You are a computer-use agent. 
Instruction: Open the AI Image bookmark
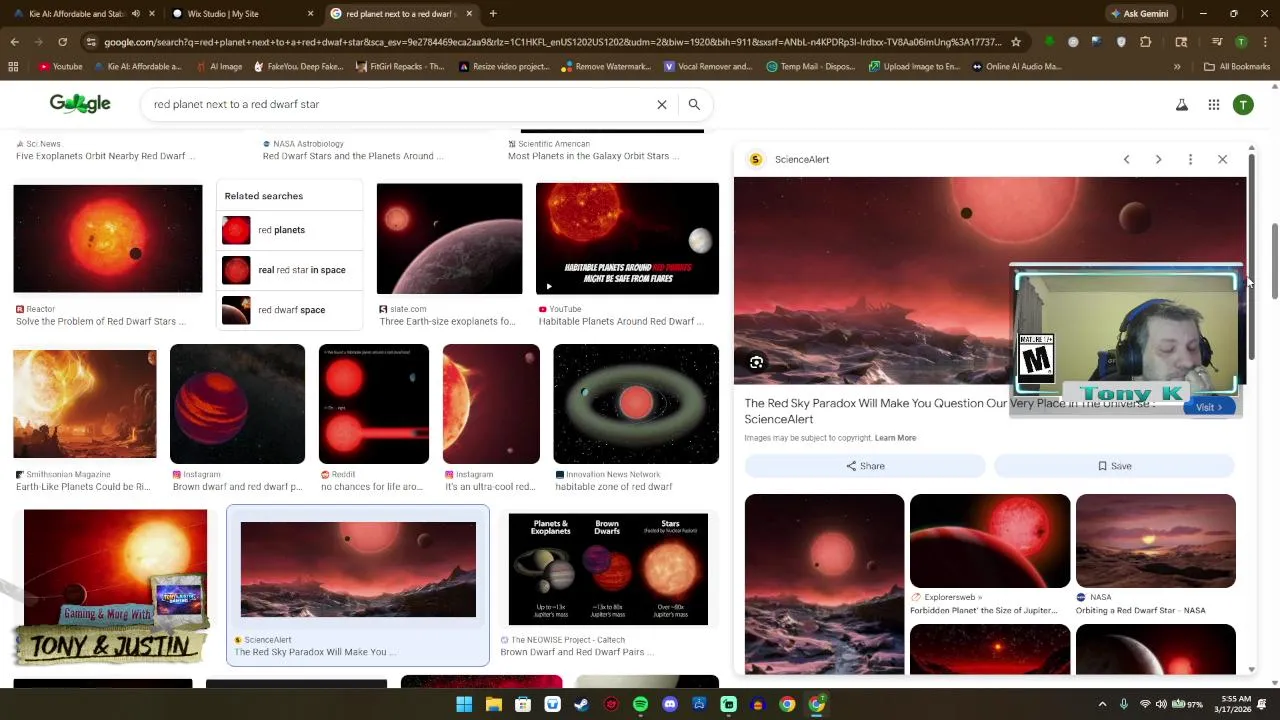point(218,67)
